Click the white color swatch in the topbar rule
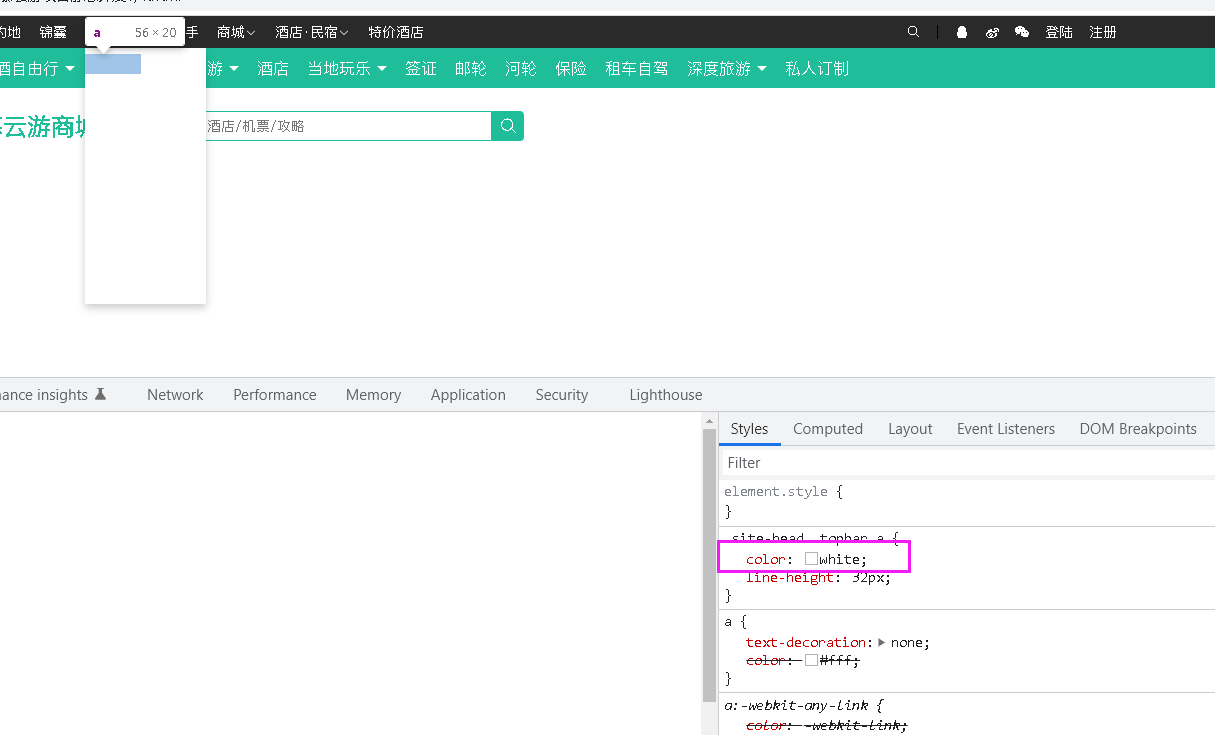Screen dimensions: 1215x735 pos(811,559)
